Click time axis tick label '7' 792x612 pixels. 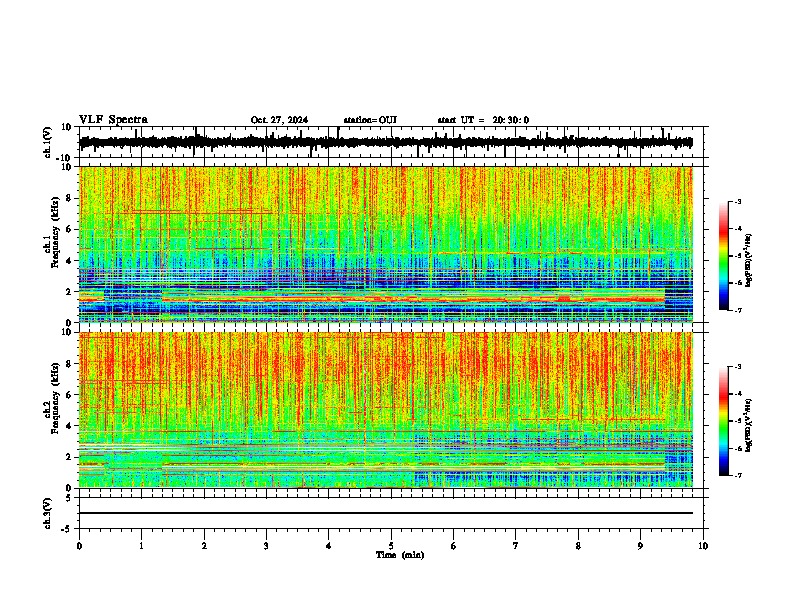tap(516, 546)
